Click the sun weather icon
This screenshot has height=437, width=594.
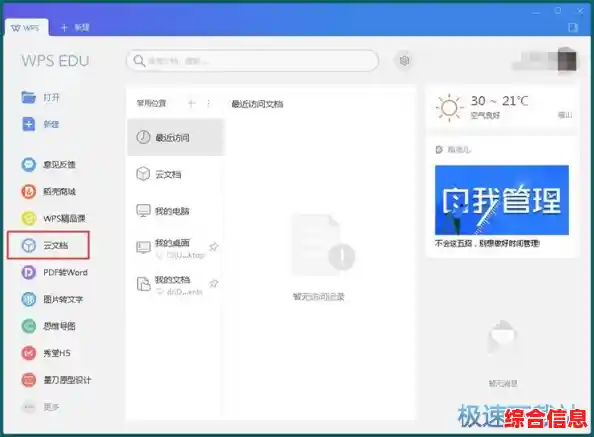[x=449, y=108]
